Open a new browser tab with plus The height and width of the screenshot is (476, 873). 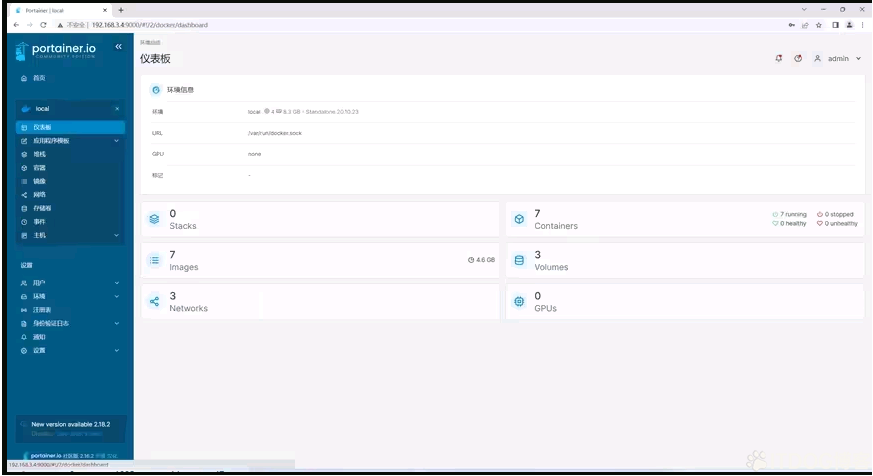coord(121,10)
